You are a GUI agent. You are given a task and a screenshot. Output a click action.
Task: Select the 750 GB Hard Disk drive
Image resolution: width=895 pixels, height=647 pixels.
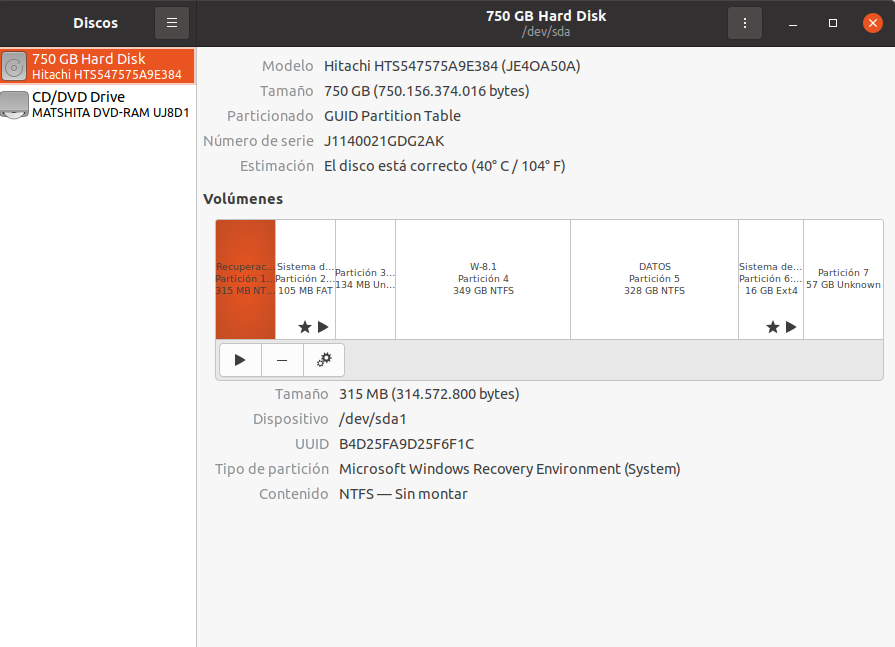pos(98,66)
